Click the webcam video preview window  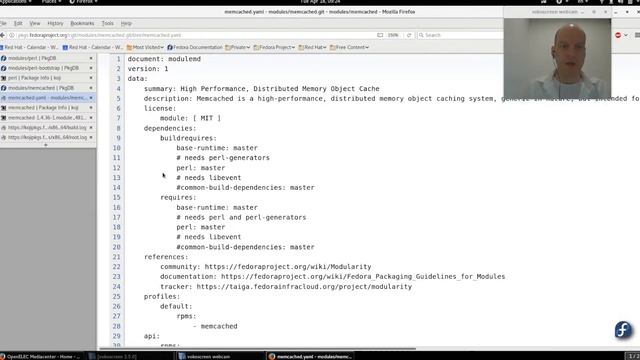[x=557, y=58]
